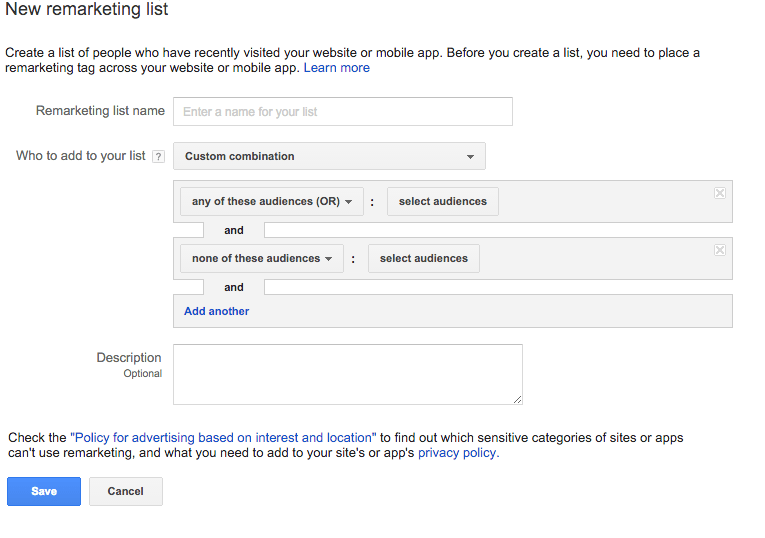Expand the 'none of these audiences' dropdown

pos(262,259)
